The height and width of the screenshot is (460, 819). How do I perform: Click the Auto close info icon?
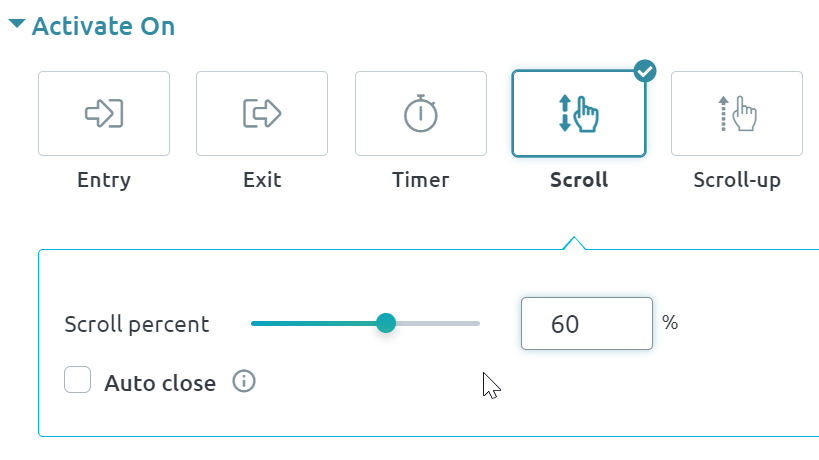click(x=244, y=381)
